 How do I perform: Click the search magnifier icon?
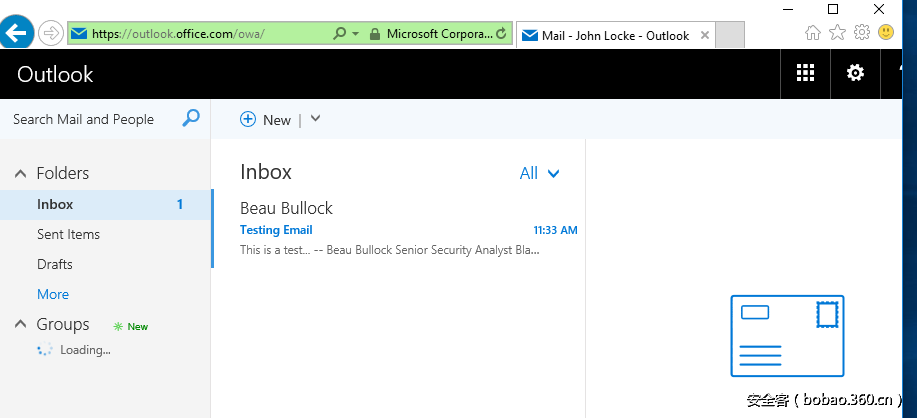[191, 118]
